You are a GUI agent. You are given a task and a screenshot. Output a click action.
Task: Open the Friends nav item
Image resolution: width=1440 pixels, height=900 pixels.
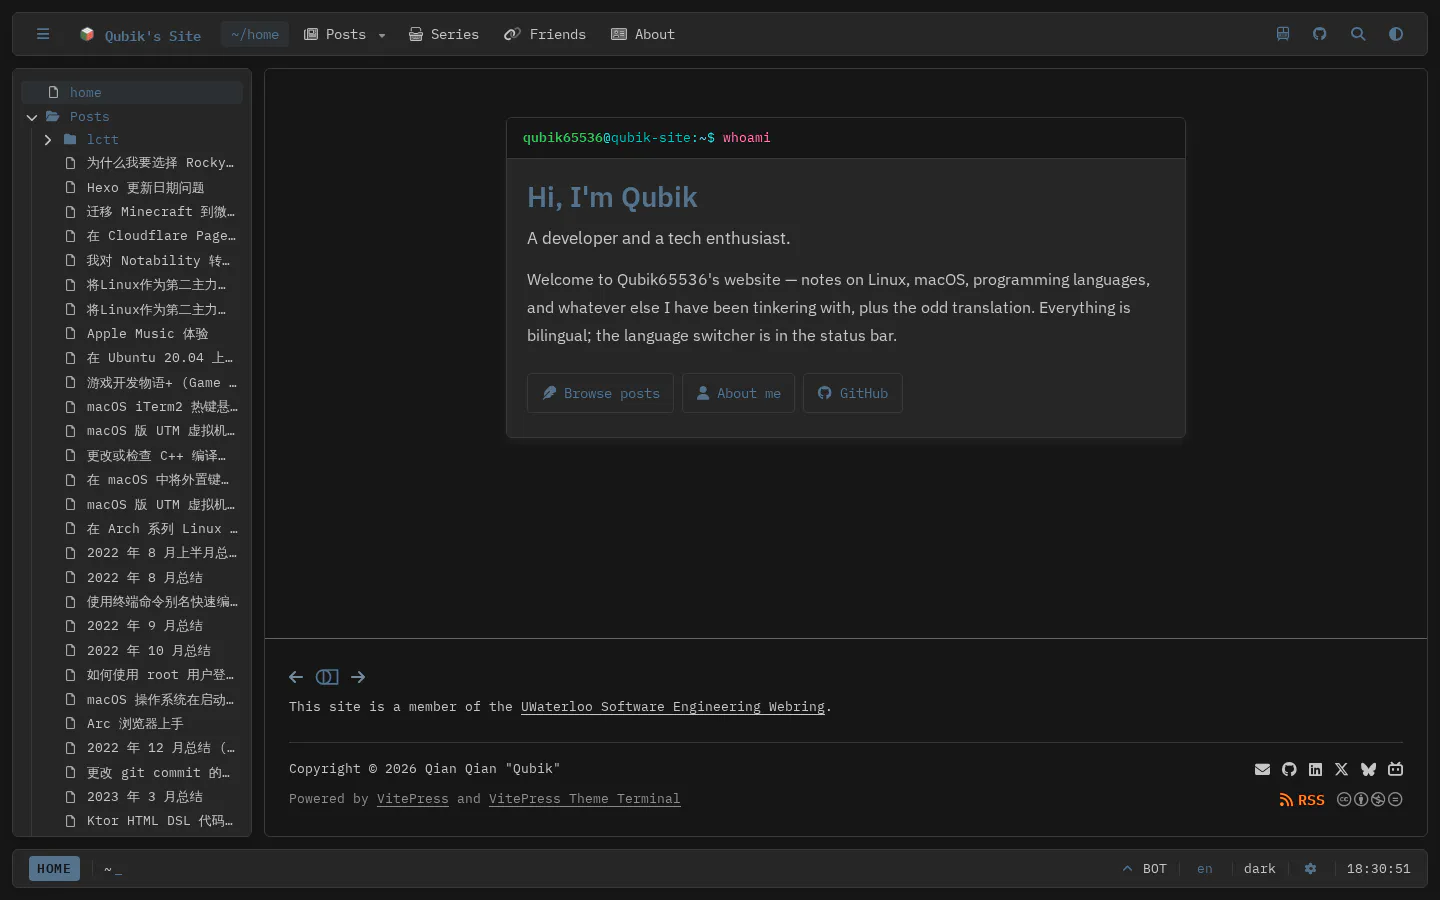pyautogui.click(x=545, y=34)
